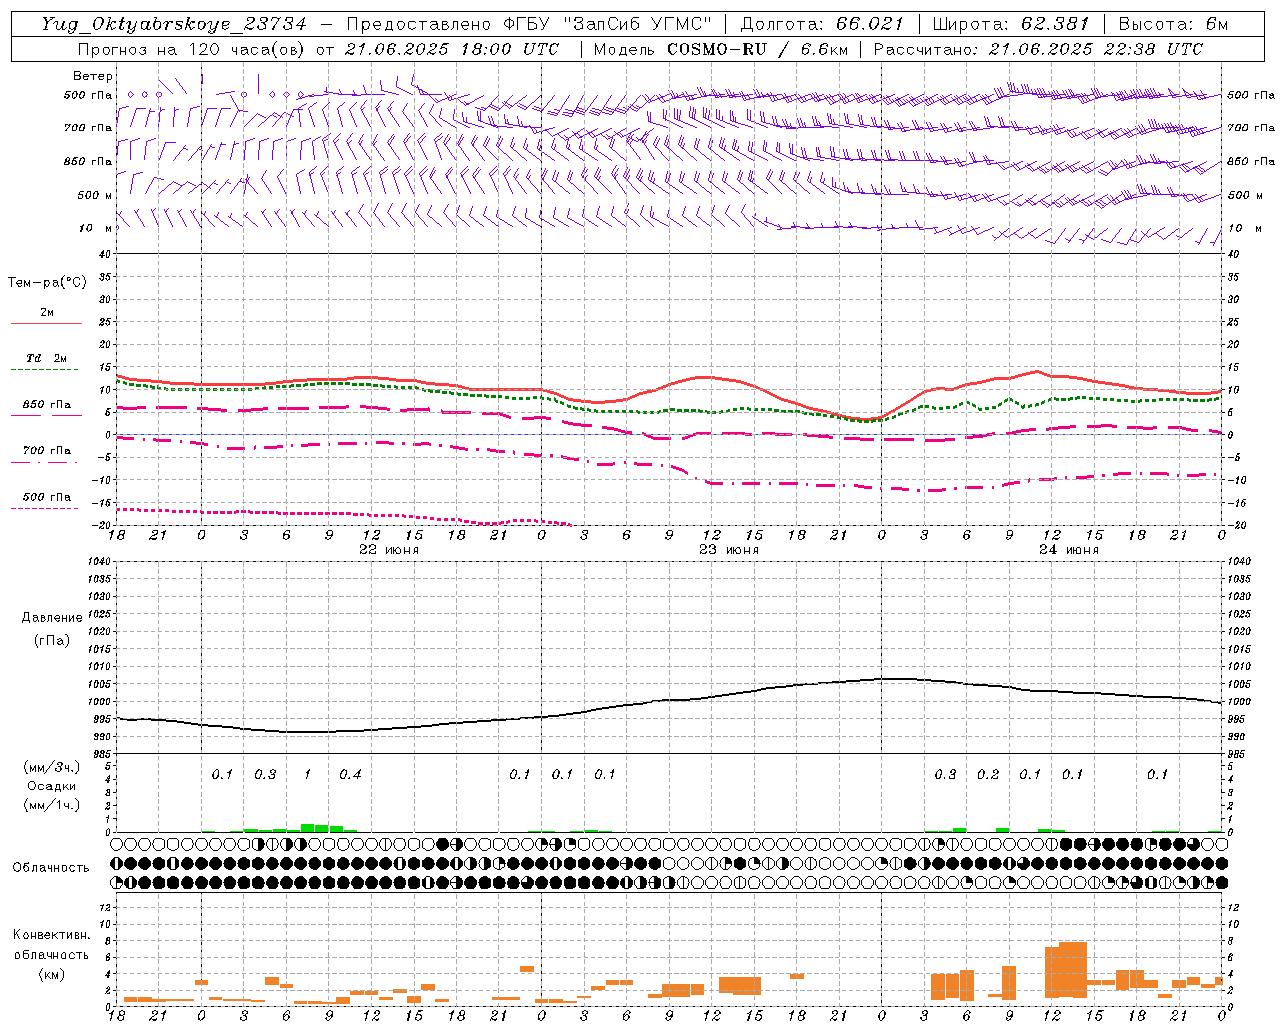Click the 0.4 precipitation value
The height and width of the screenshot is (1024, 1280).
[x=350, y=775]
